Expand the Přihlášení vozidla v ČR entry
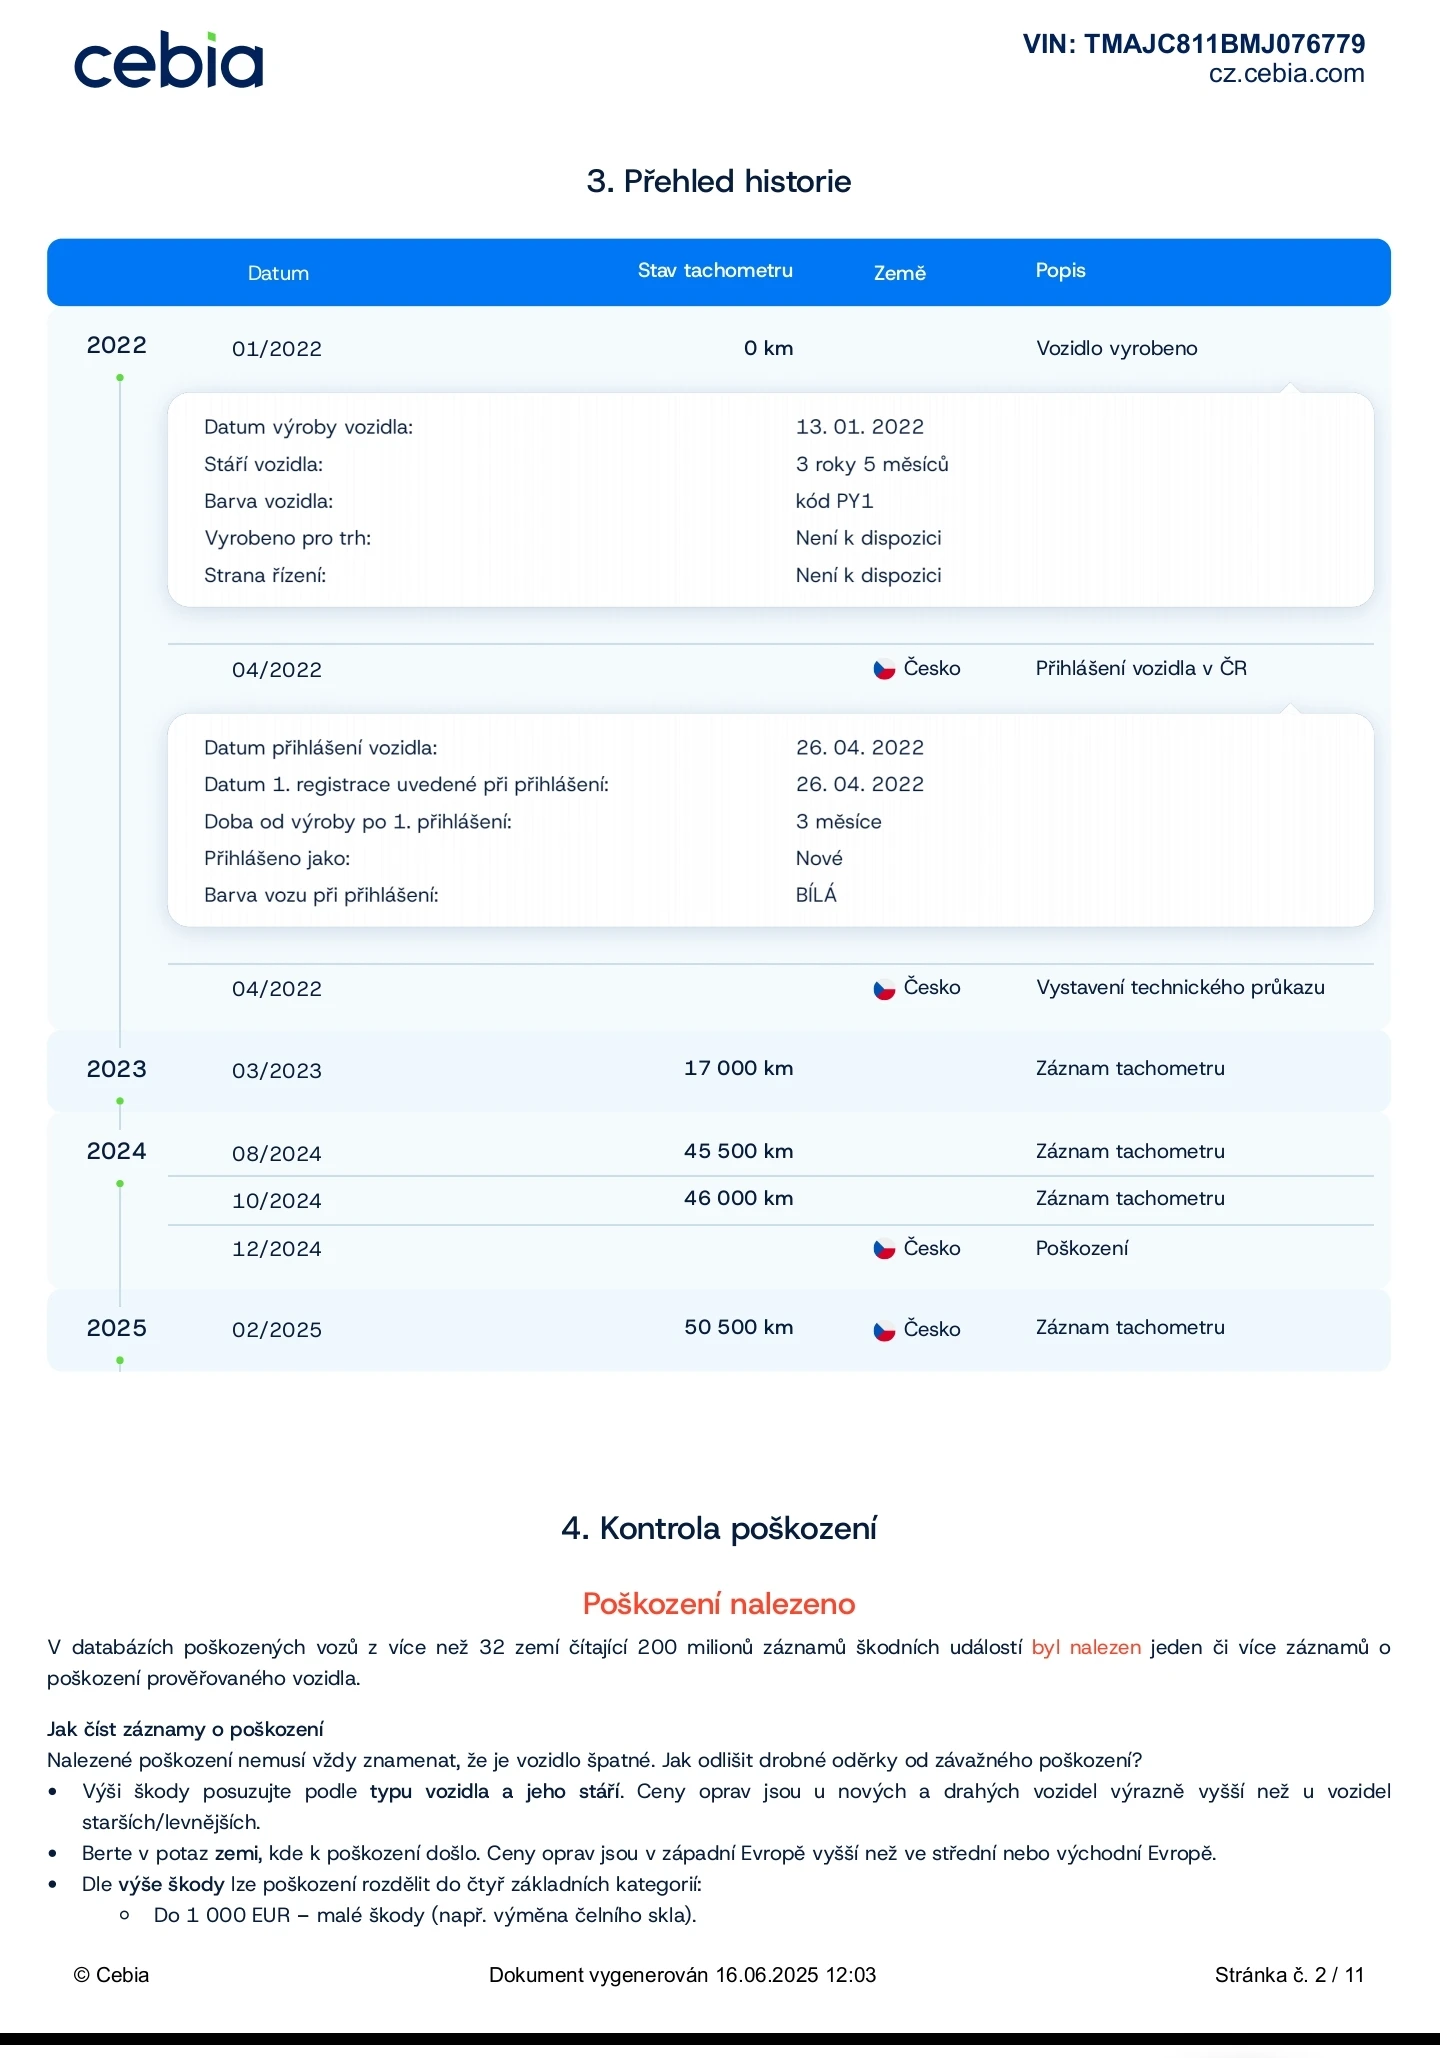1440x2058 pixels. (x=1140, y=669)
